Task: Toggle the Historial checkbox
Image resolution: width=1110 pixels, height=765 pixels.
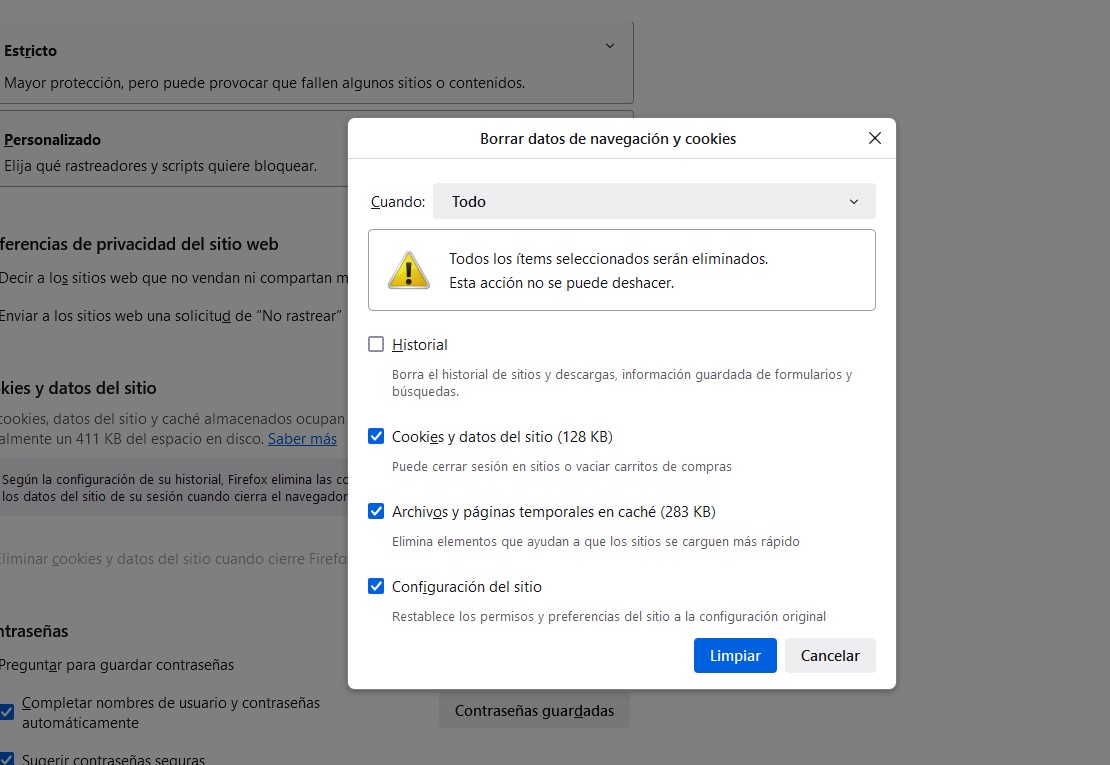Action: (376, 344)
